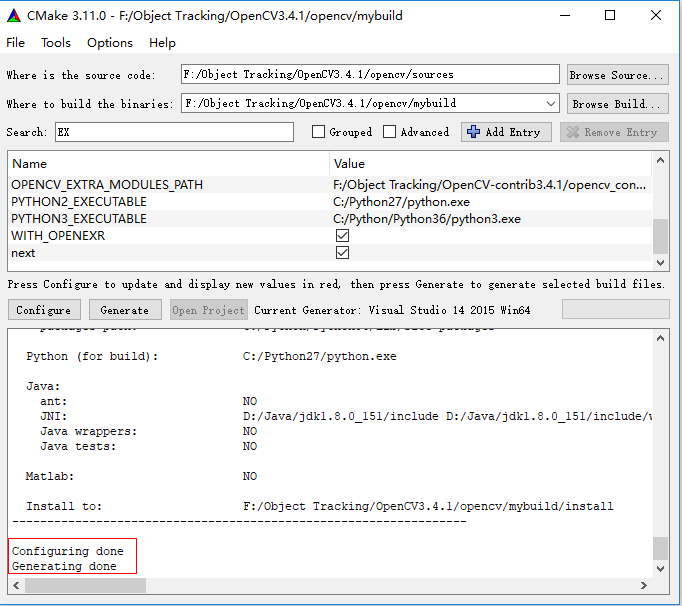Click the Value column header
The width and height of the screenshot is (682, 606).
[x=349, y=164]
